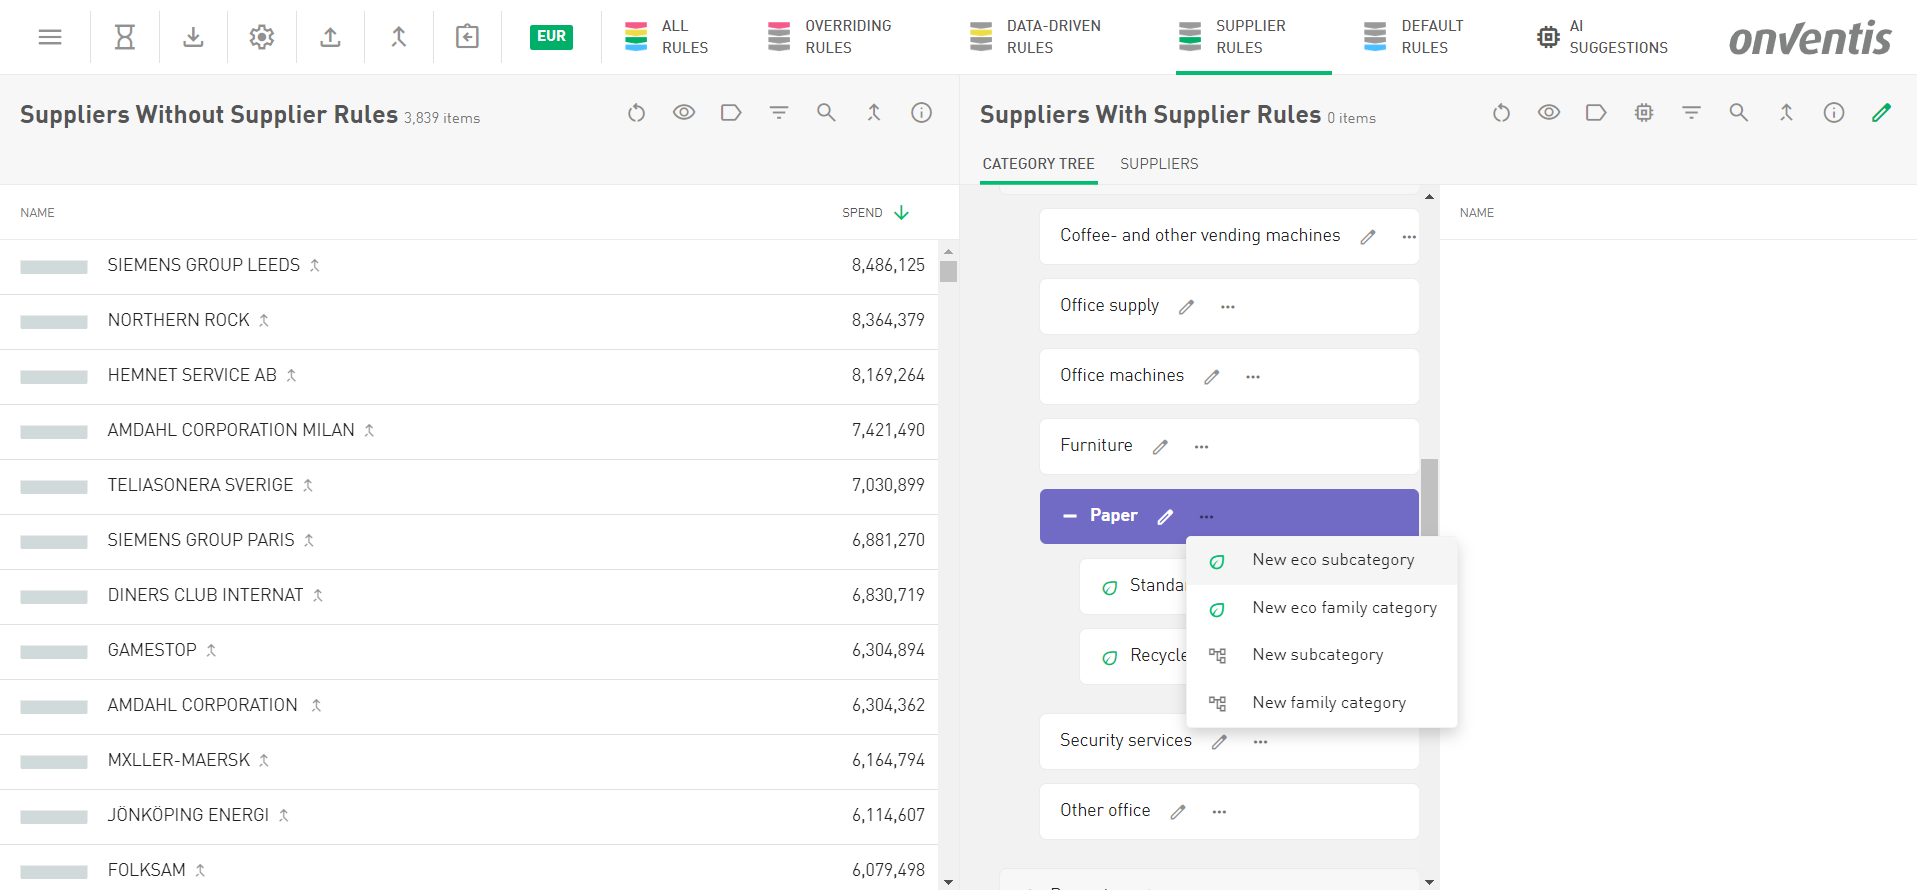Viewport: 1917px width, 890px height.
Task: Toggle eye visibility in left panel header
Action: click(x=684, y=113)
